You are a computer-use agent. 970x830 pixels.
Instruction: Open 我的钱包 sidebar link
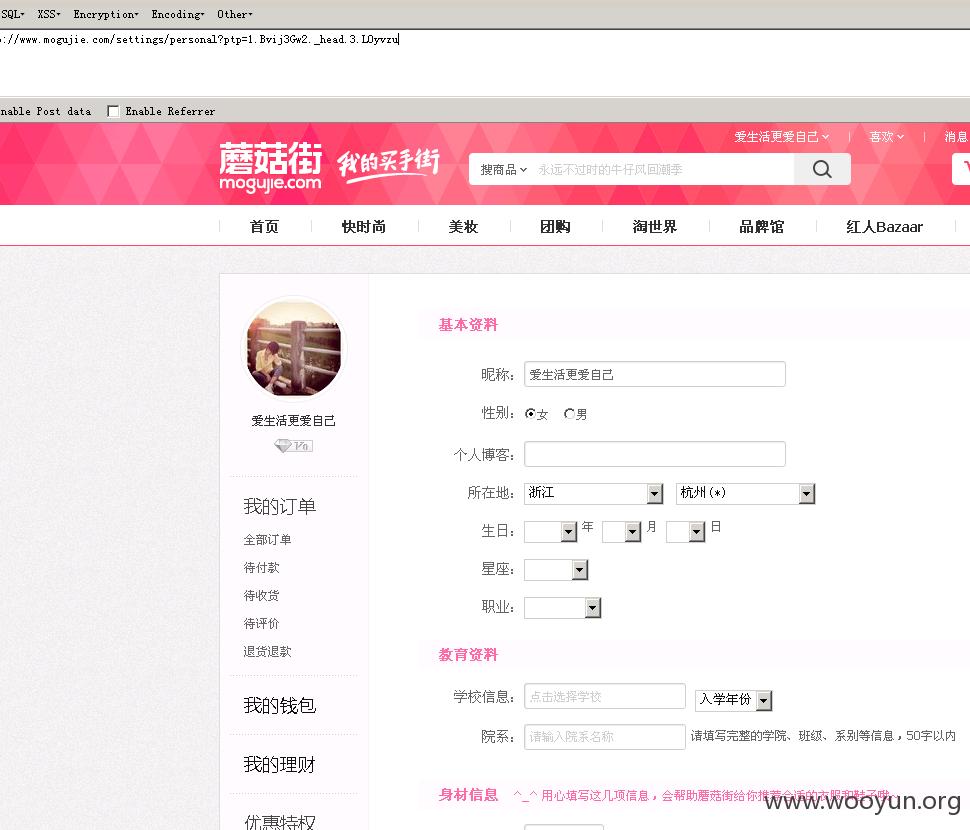tap(280, 705)
